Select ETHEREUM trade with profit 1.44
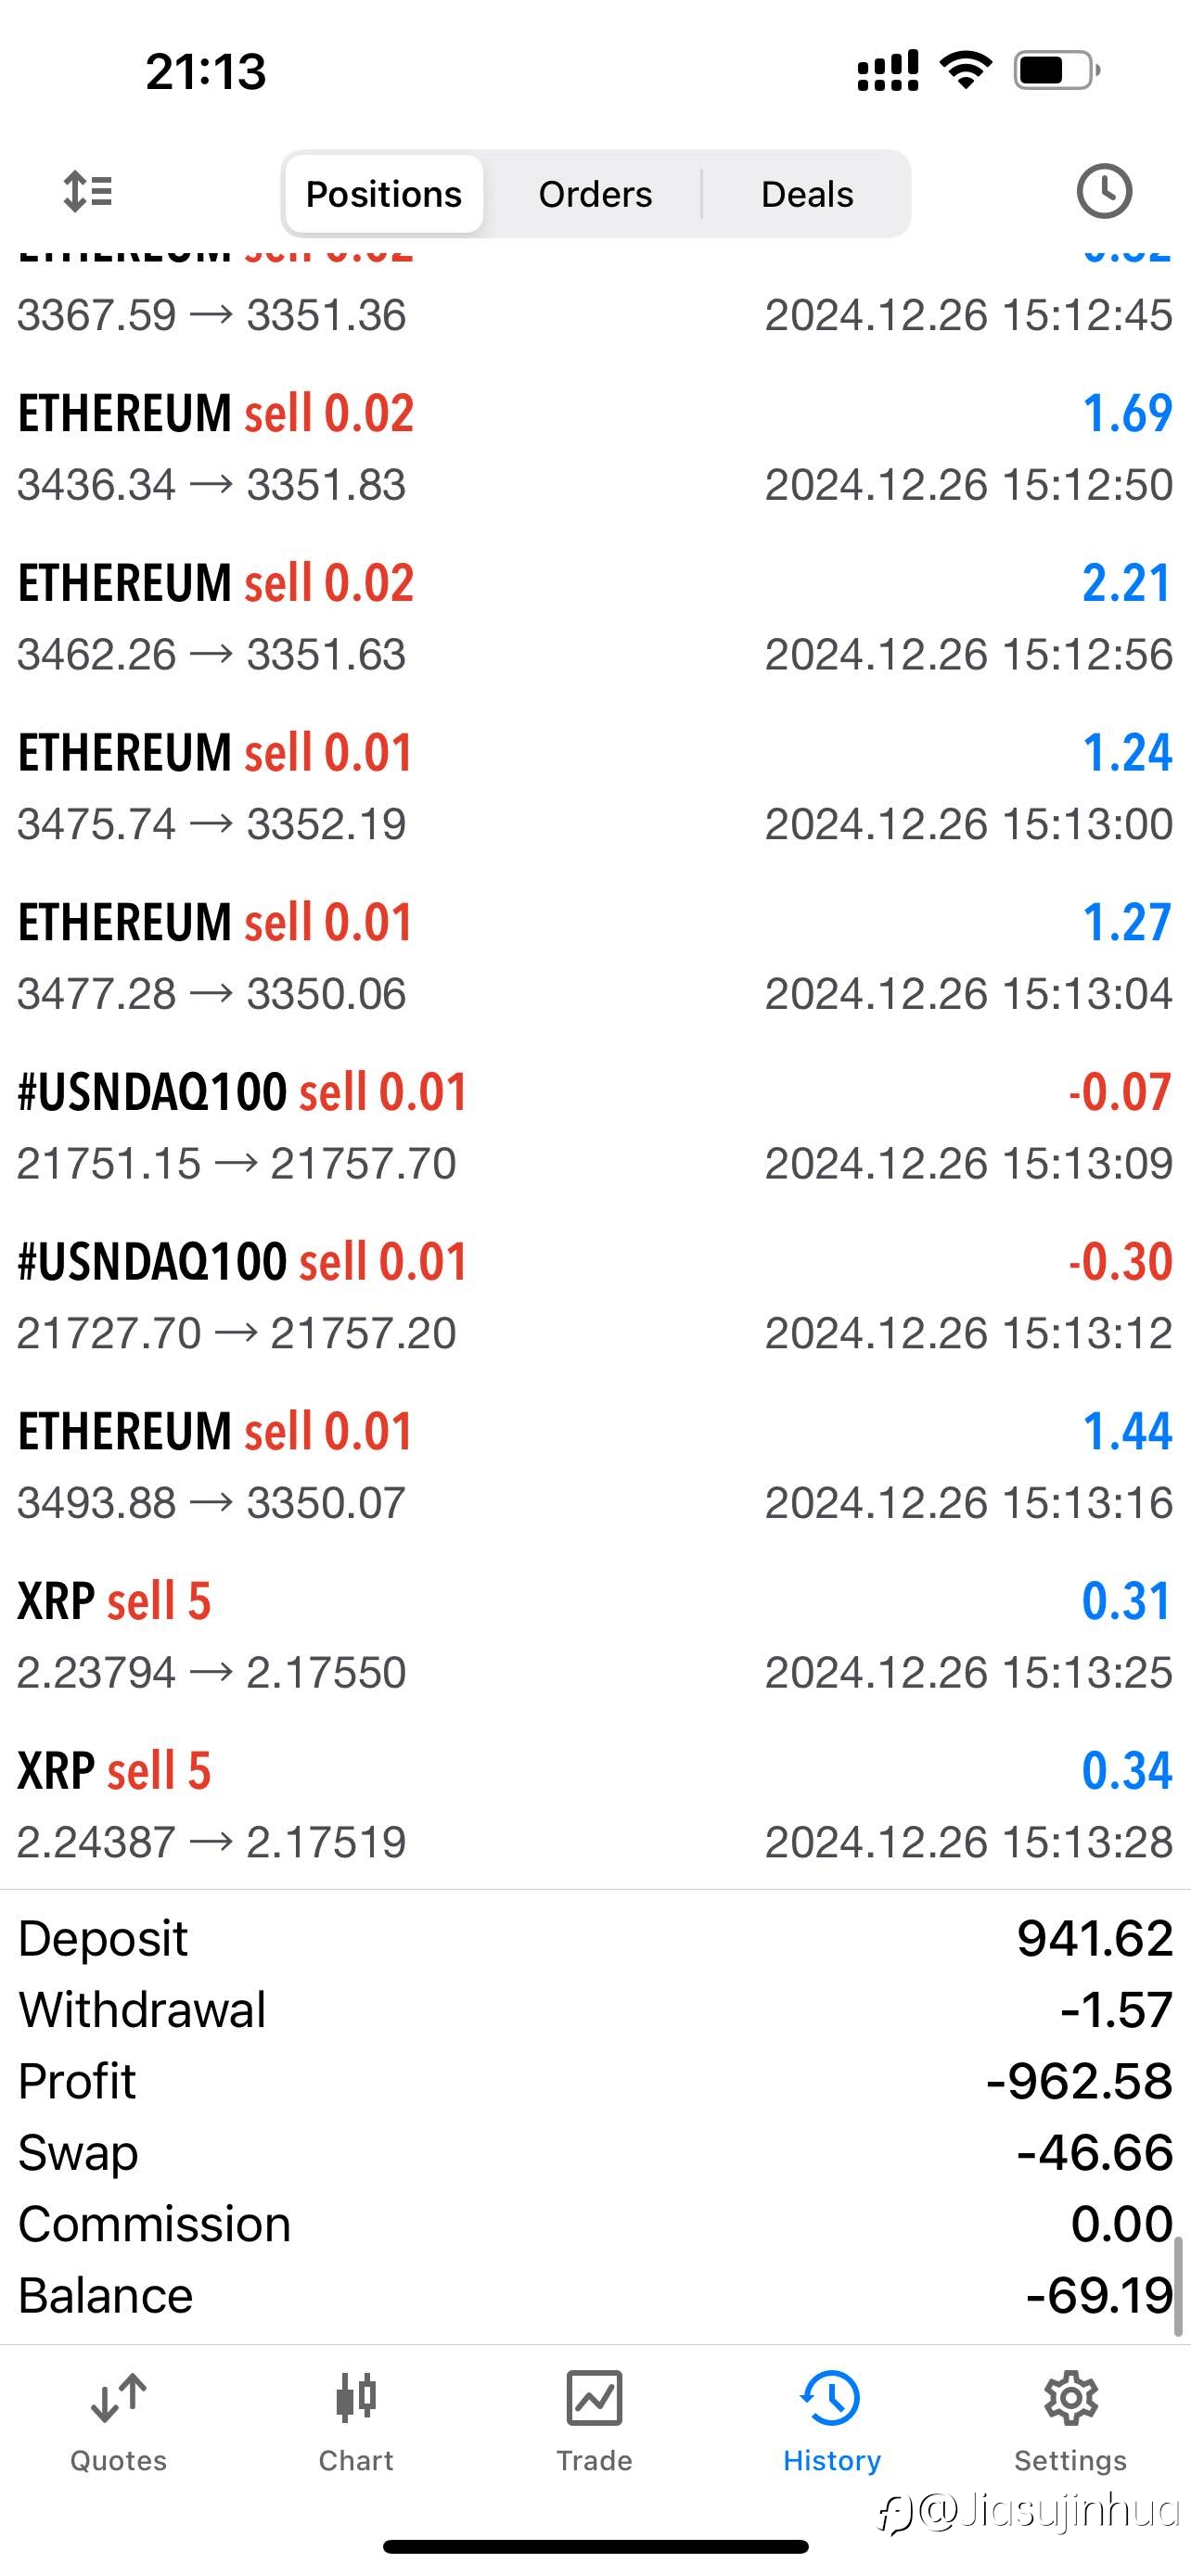The height and width of the screenshot is (2576, 1191). [595, 1466]
